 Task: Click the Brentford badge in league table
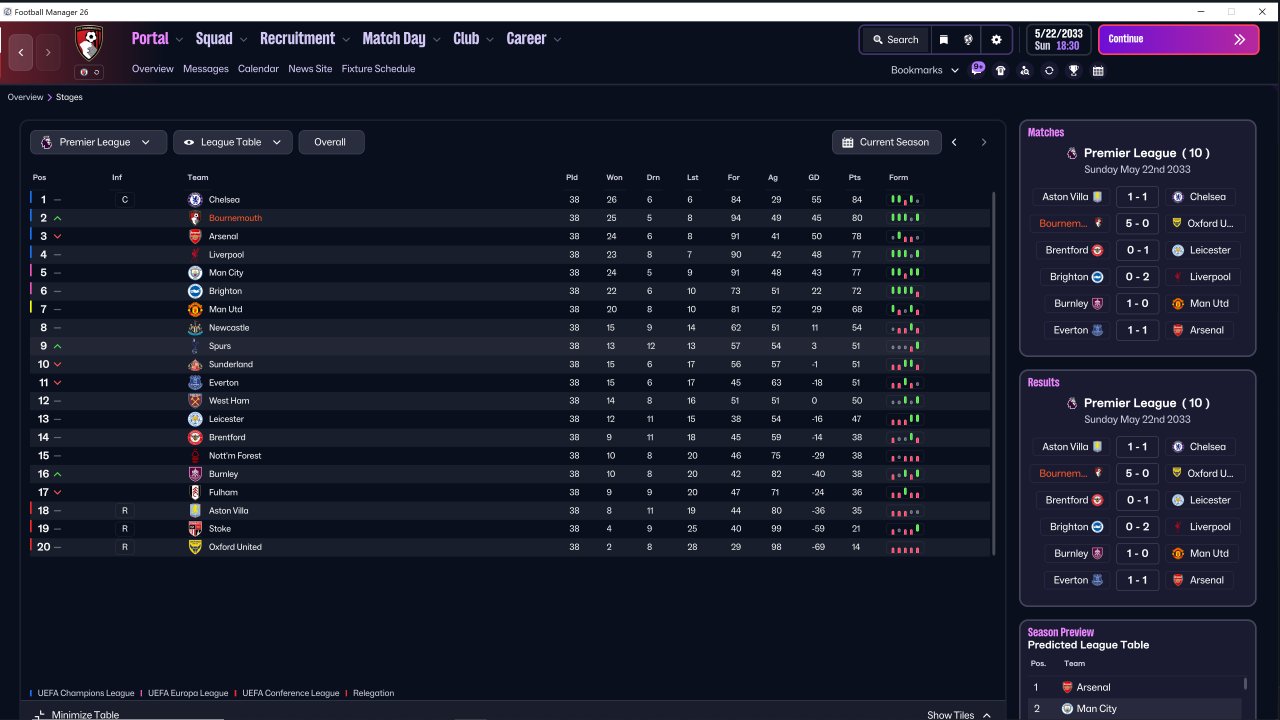click(195, 438)
